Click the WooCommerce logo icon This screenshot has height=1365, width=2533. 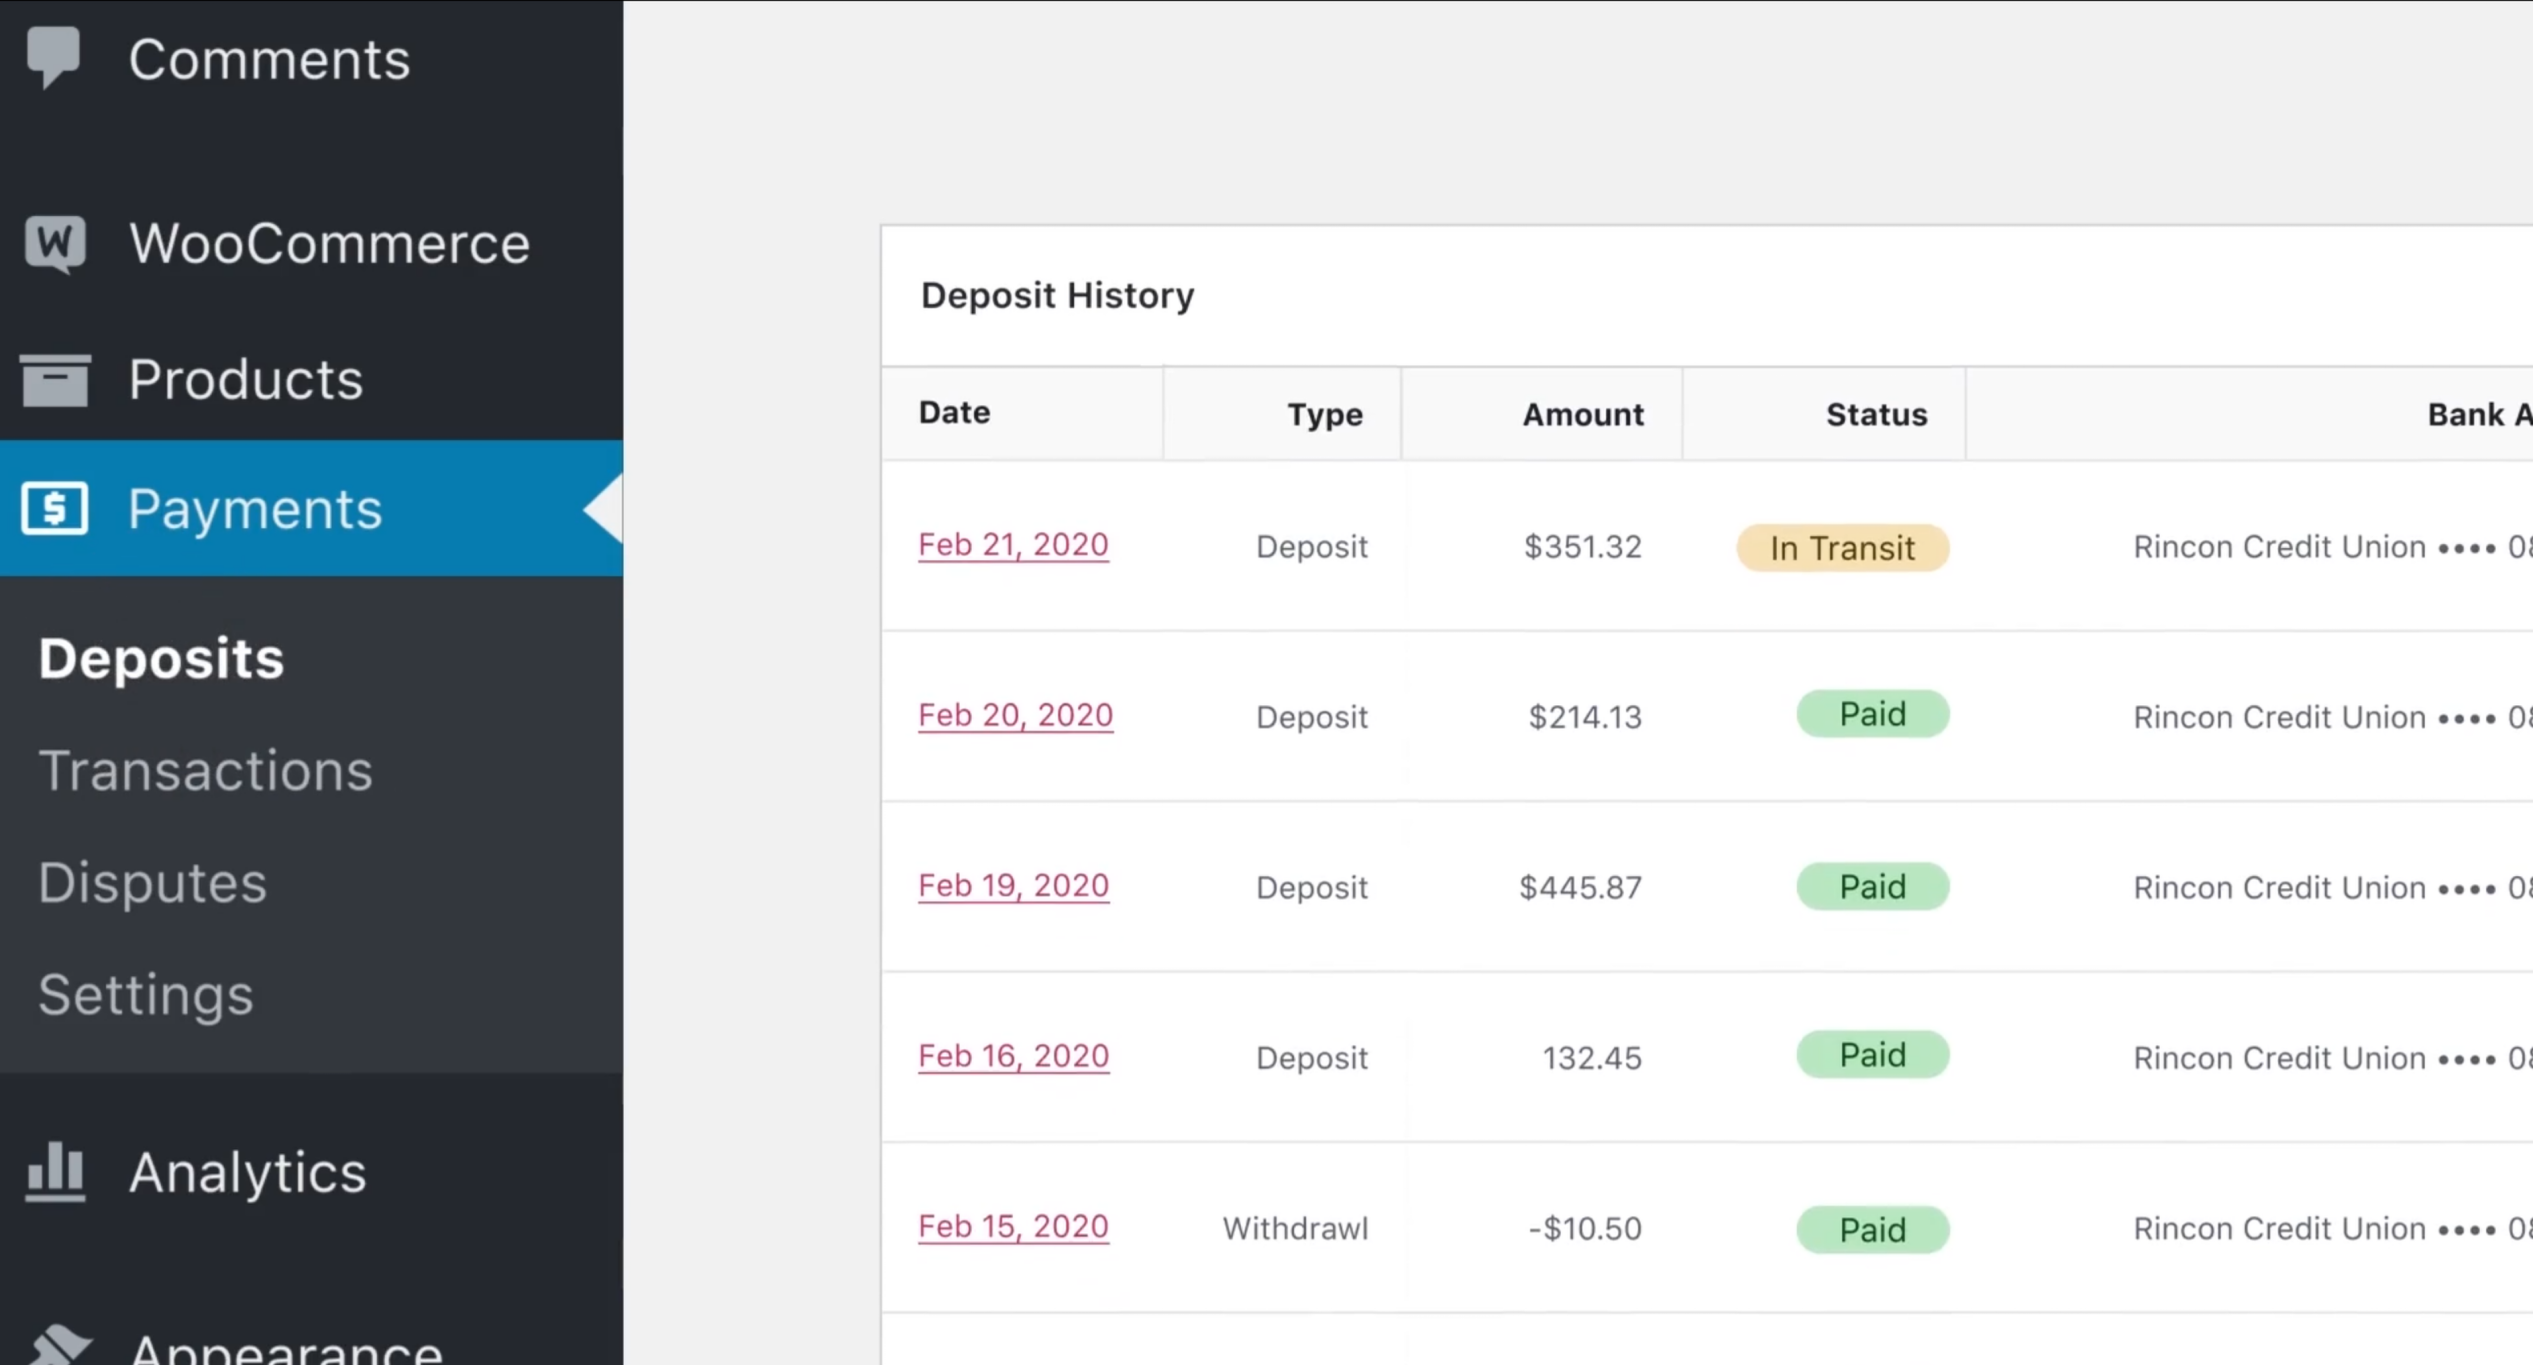[x=55, y=243]
